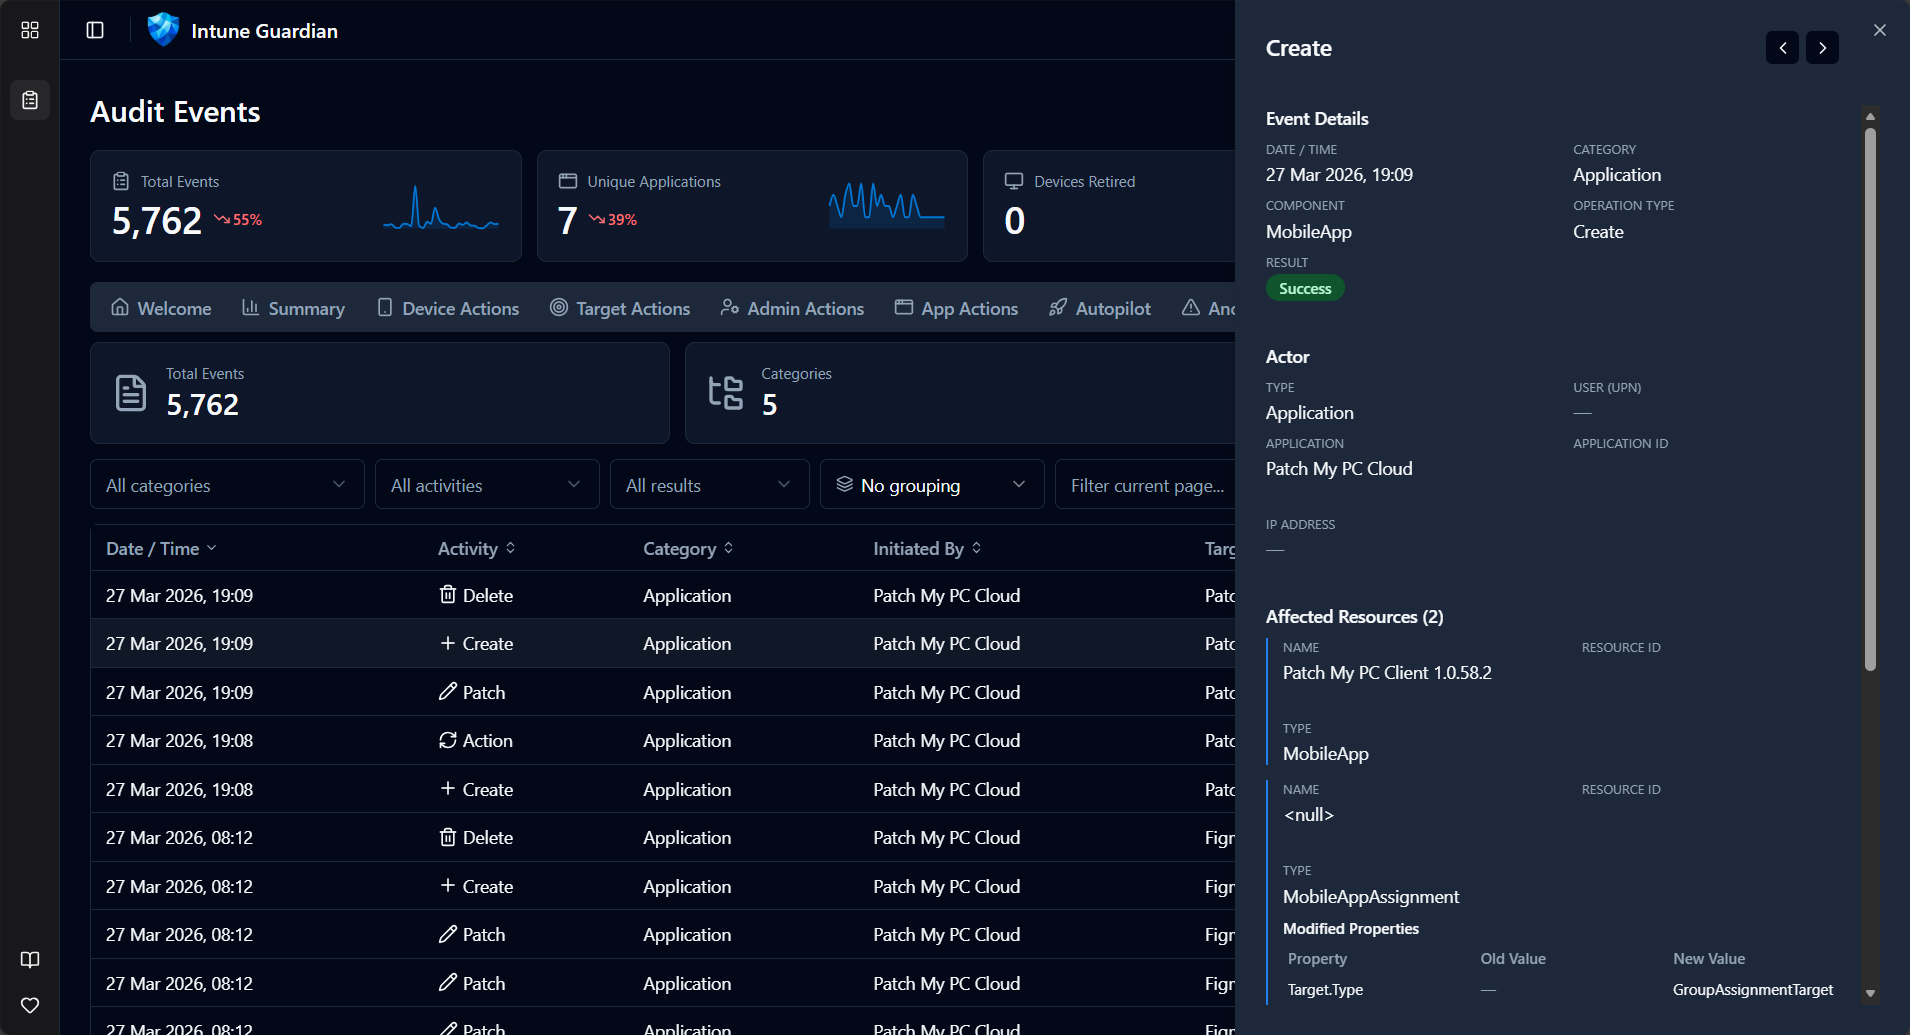Go to previous event with left chevron
This screenshot has width=1910, height=1035.
click(x=1782, y=48)
